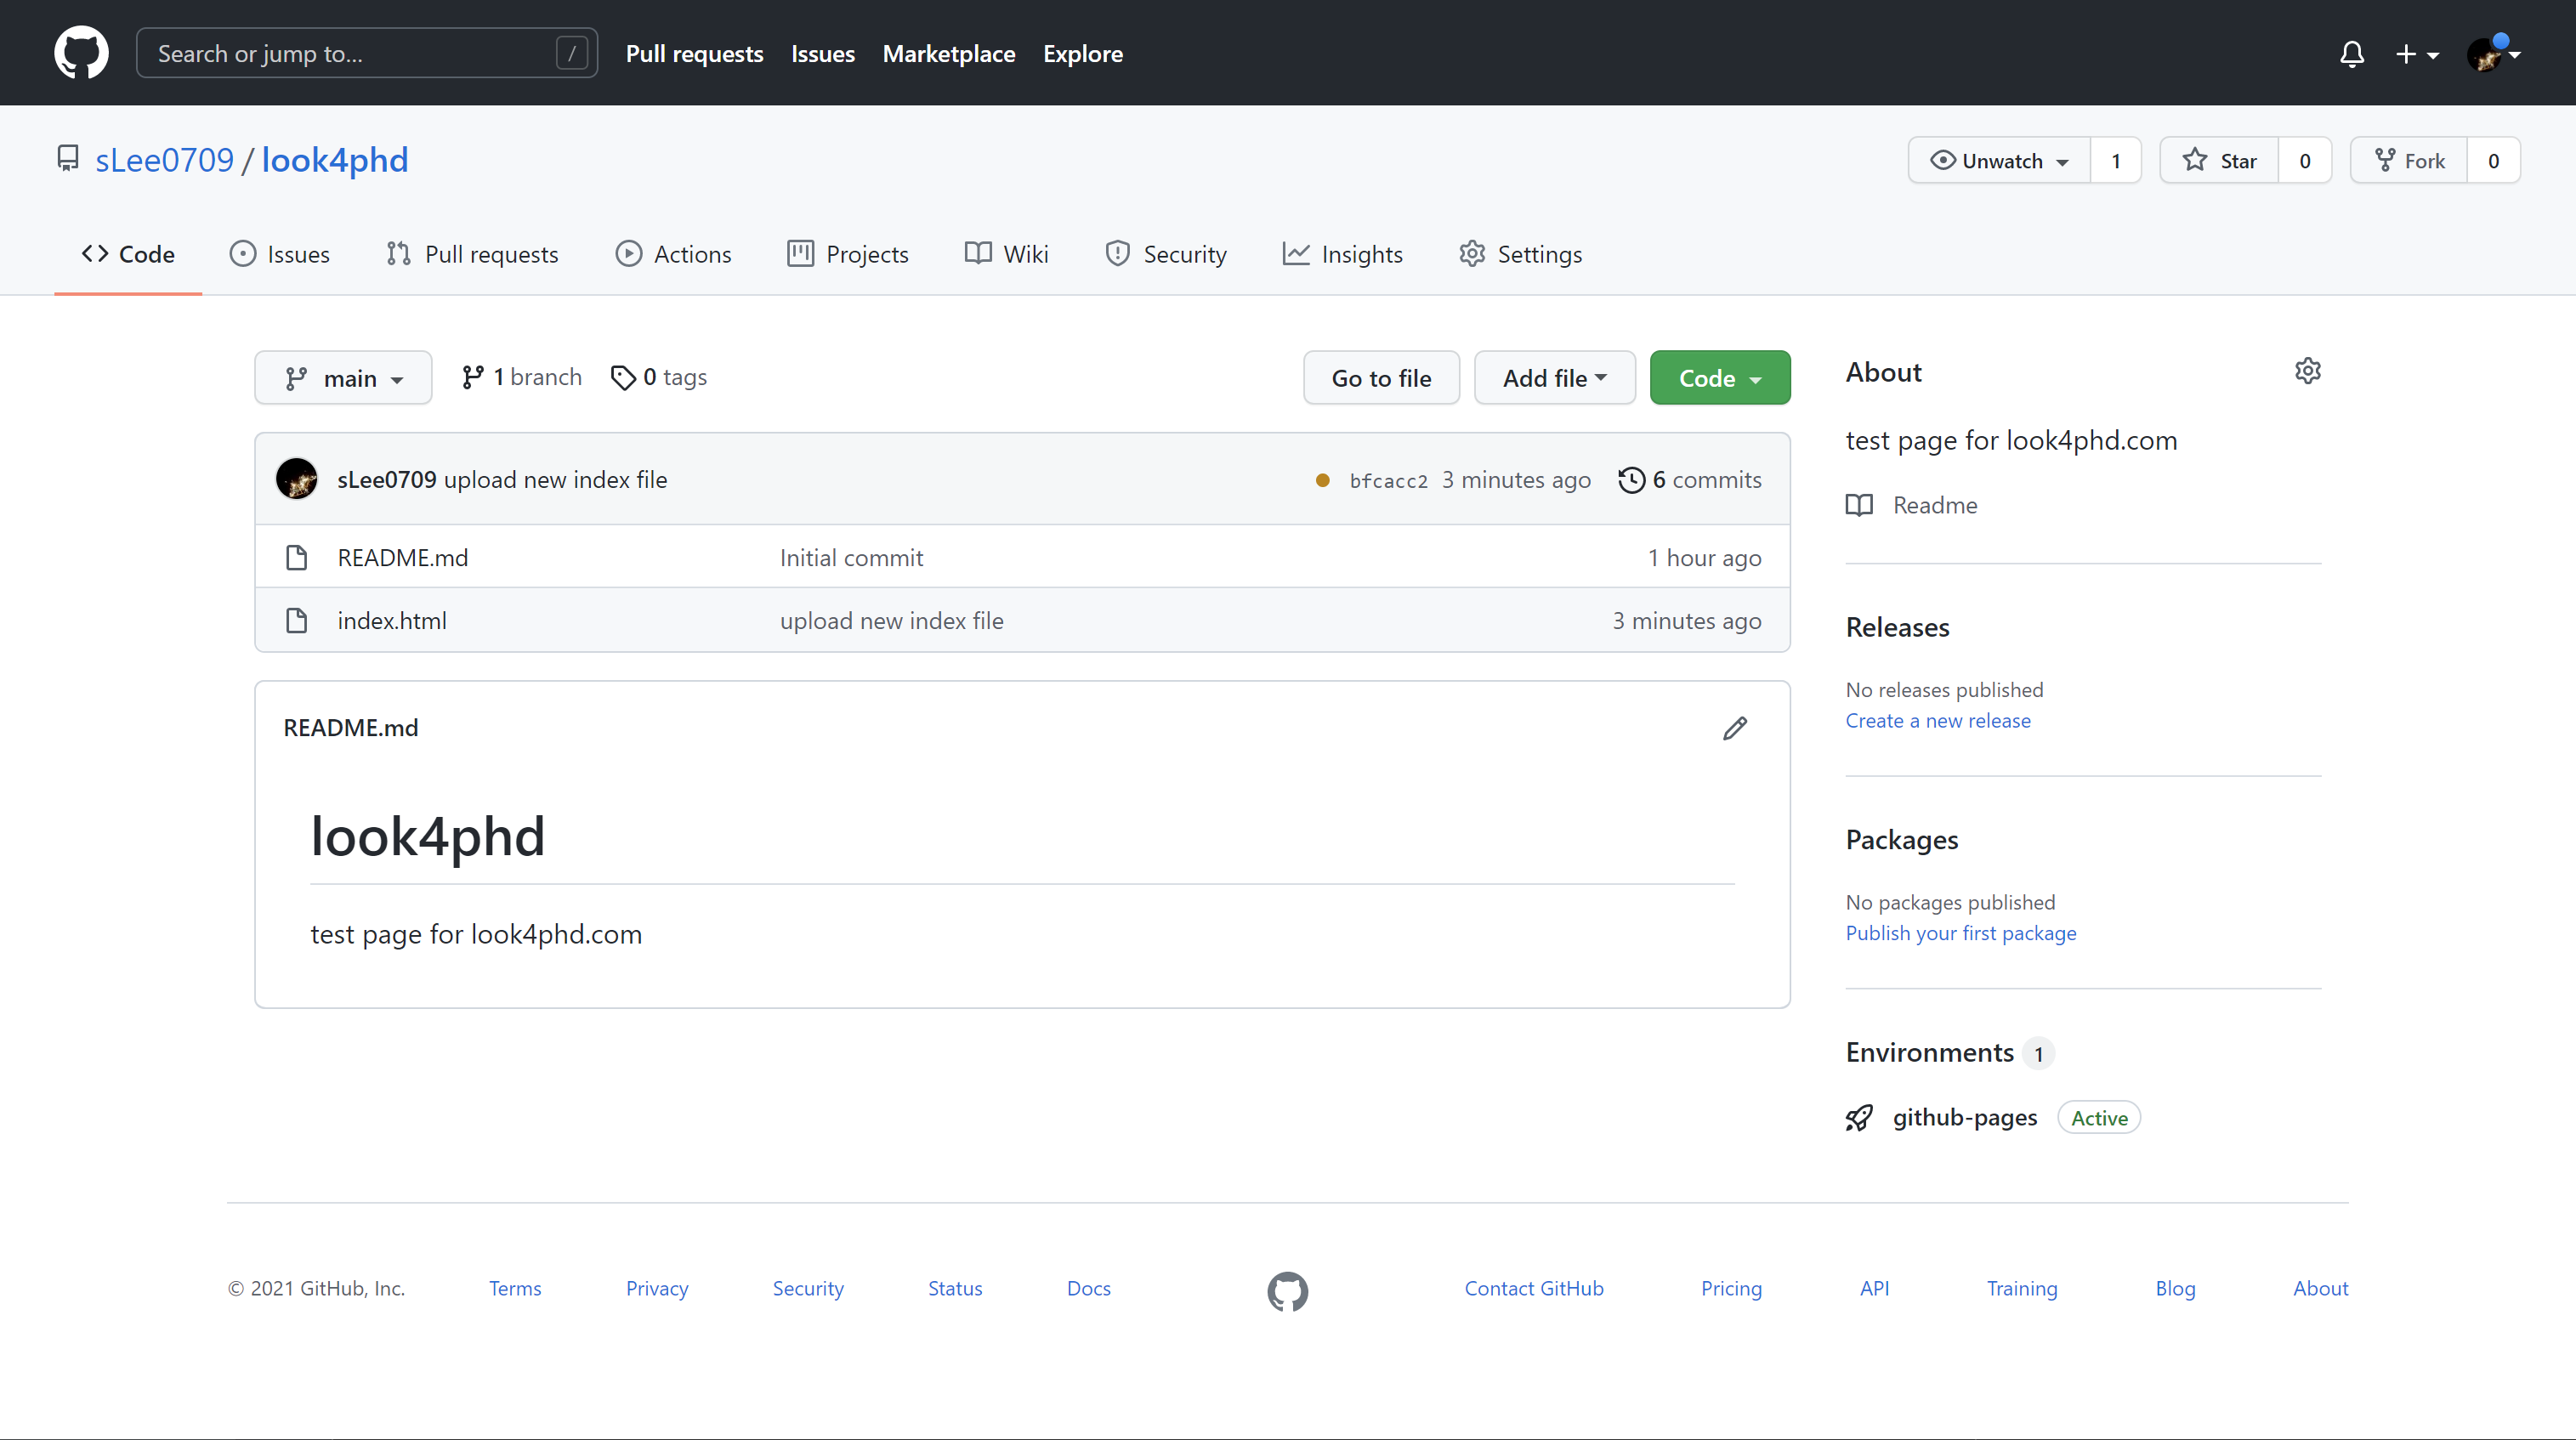Viewport: 2576px width, 1440px height.
Task: Click the Unwatch button
Action: 2000,161
